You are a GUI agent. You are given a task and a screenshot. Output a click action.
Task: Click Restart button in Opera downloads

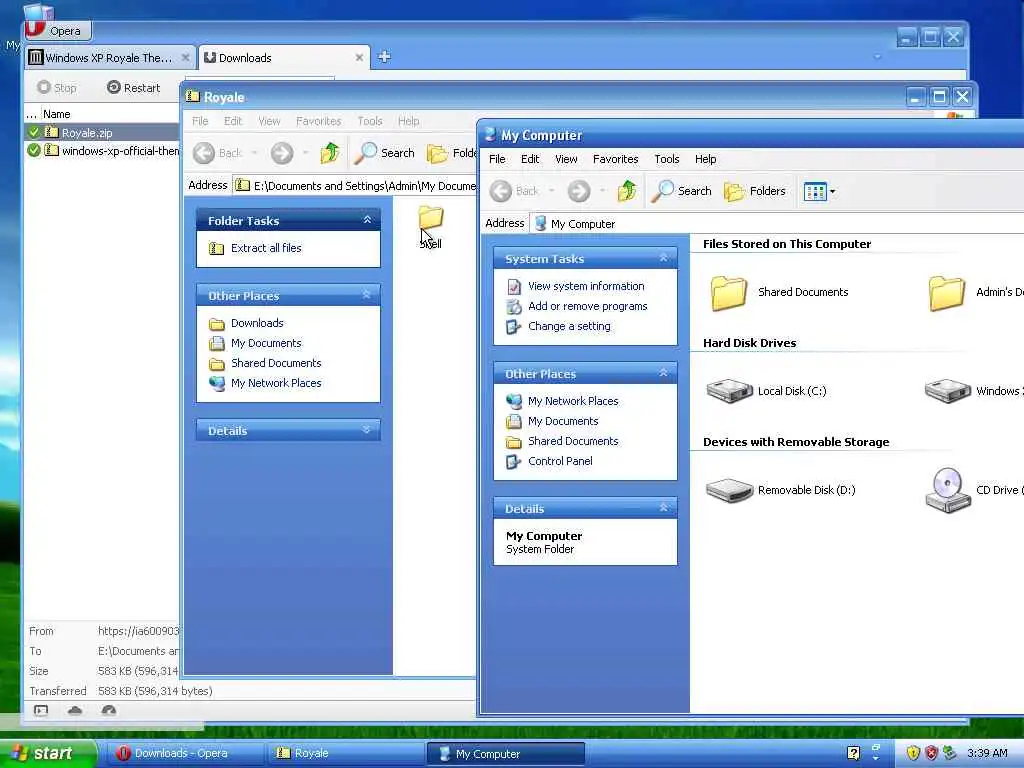click(133, 88)
